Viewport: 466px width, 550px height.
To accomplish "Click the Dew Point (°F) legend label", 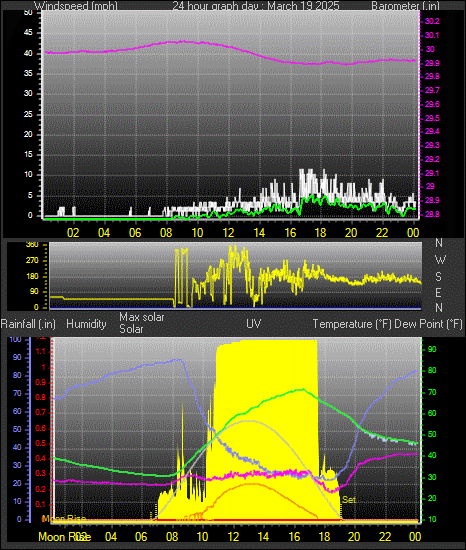I will click(x=428, y=324).
